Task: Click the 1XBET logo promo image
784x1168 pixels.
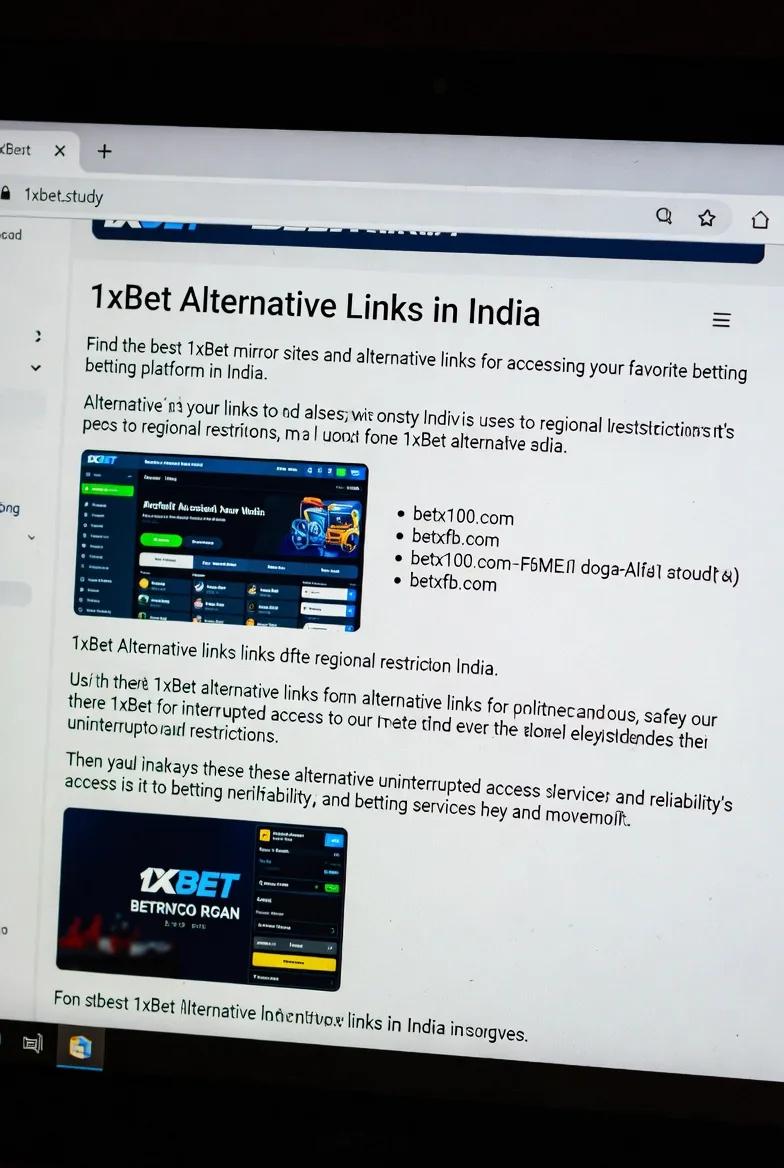Action: [200, 896]
